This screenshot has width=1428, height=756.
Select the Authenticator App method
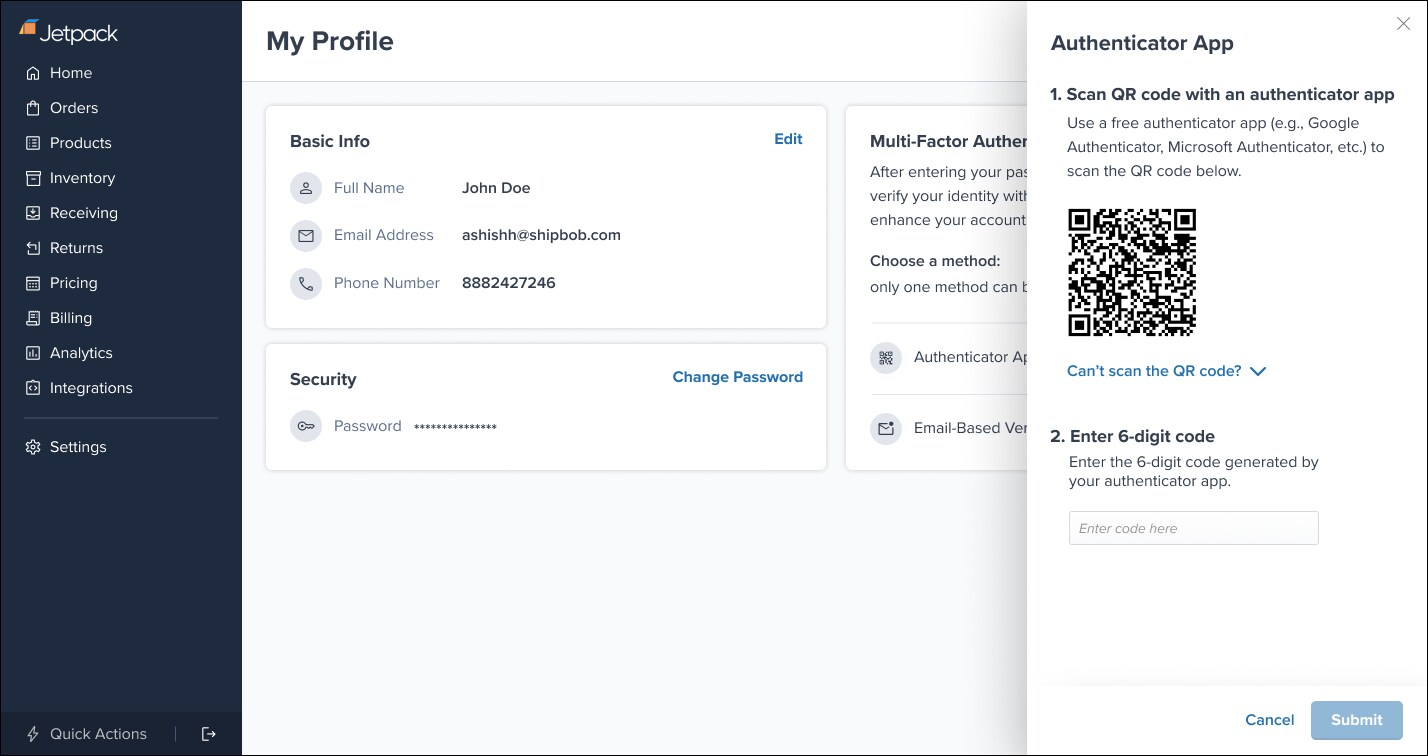click(887, 357)
